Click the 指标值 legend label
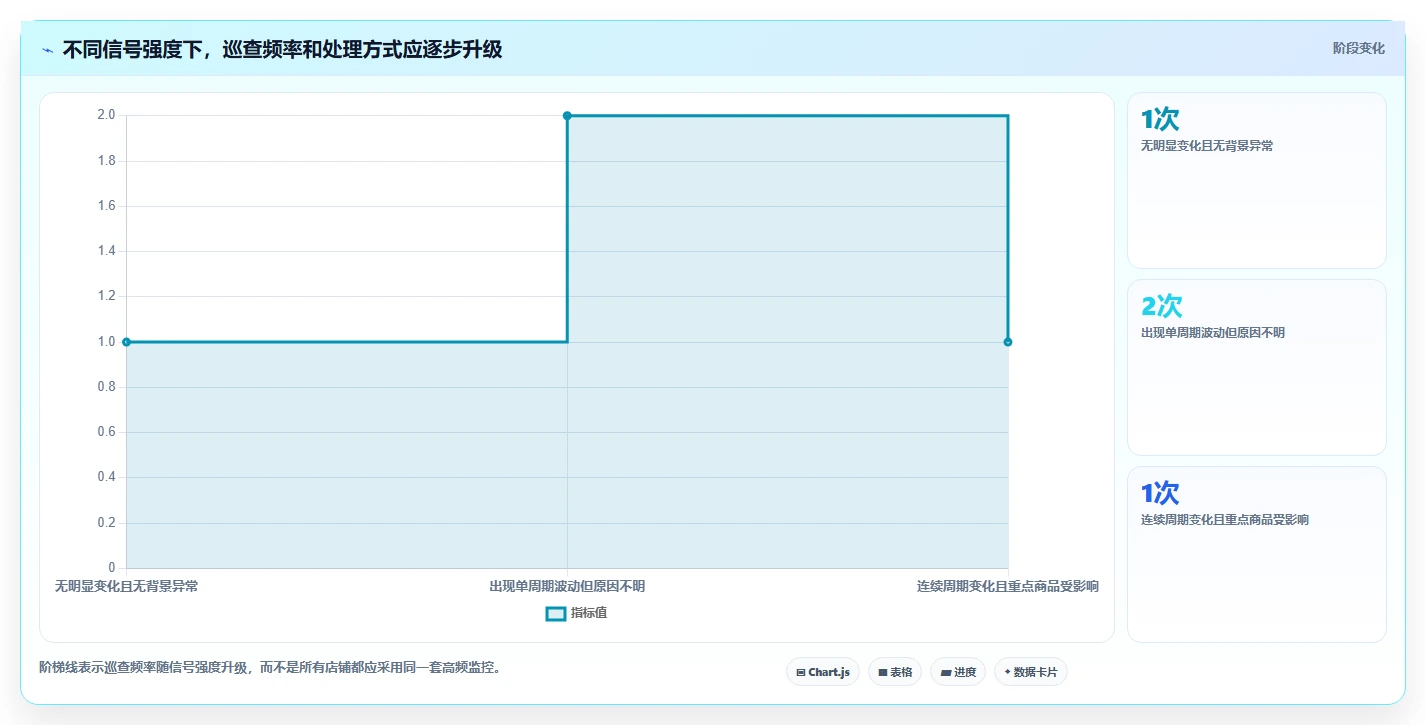The width and height of the screenshot is (1426, 725). (589, 613)
